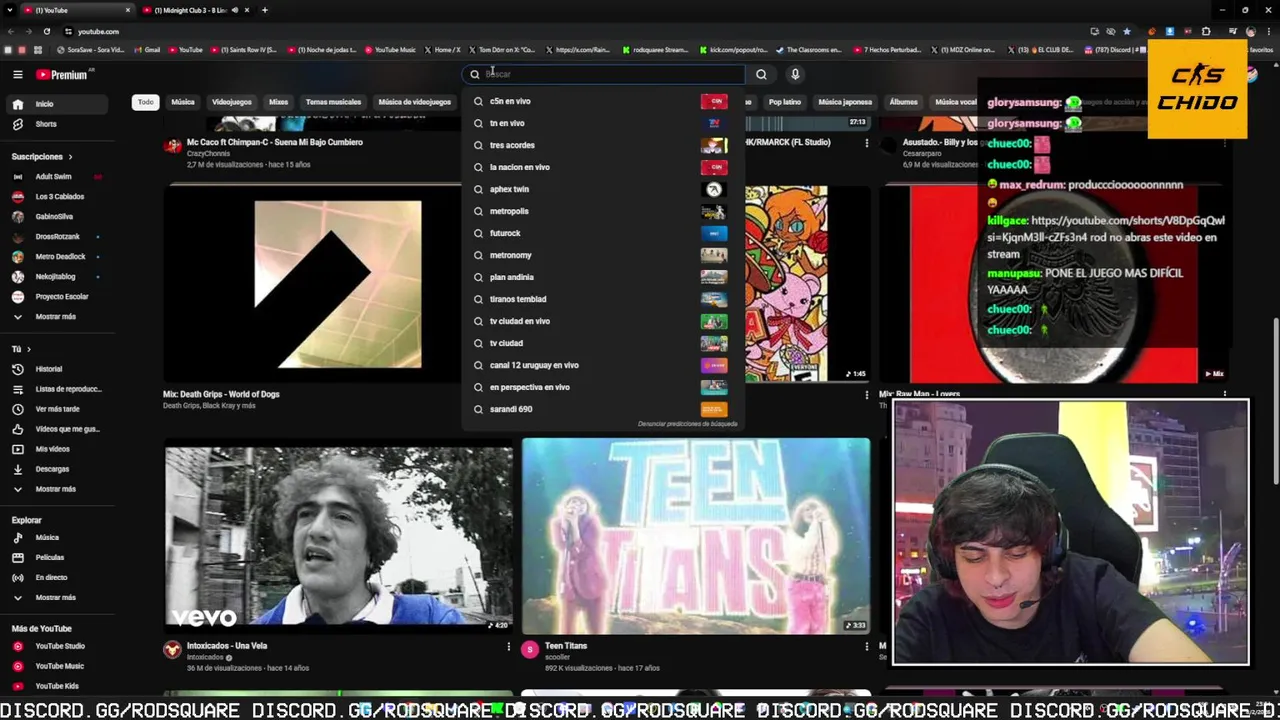
Task: Play the Teen Titans video thumbnail
Action: point(695,536)
